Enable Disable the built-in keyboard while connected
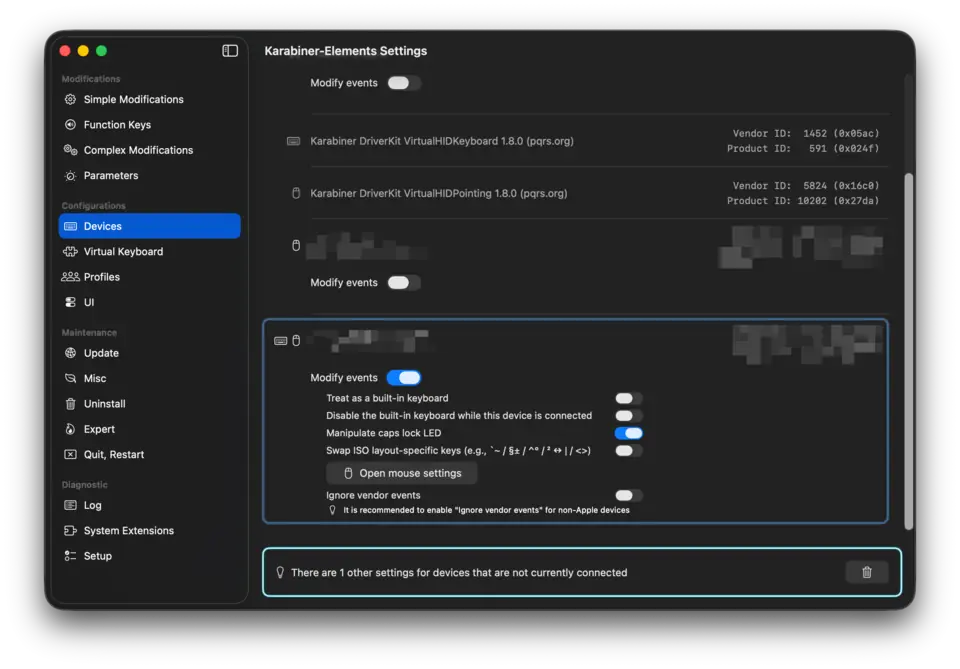This screenshot has width=960, height=669. [x=629, y=416]
